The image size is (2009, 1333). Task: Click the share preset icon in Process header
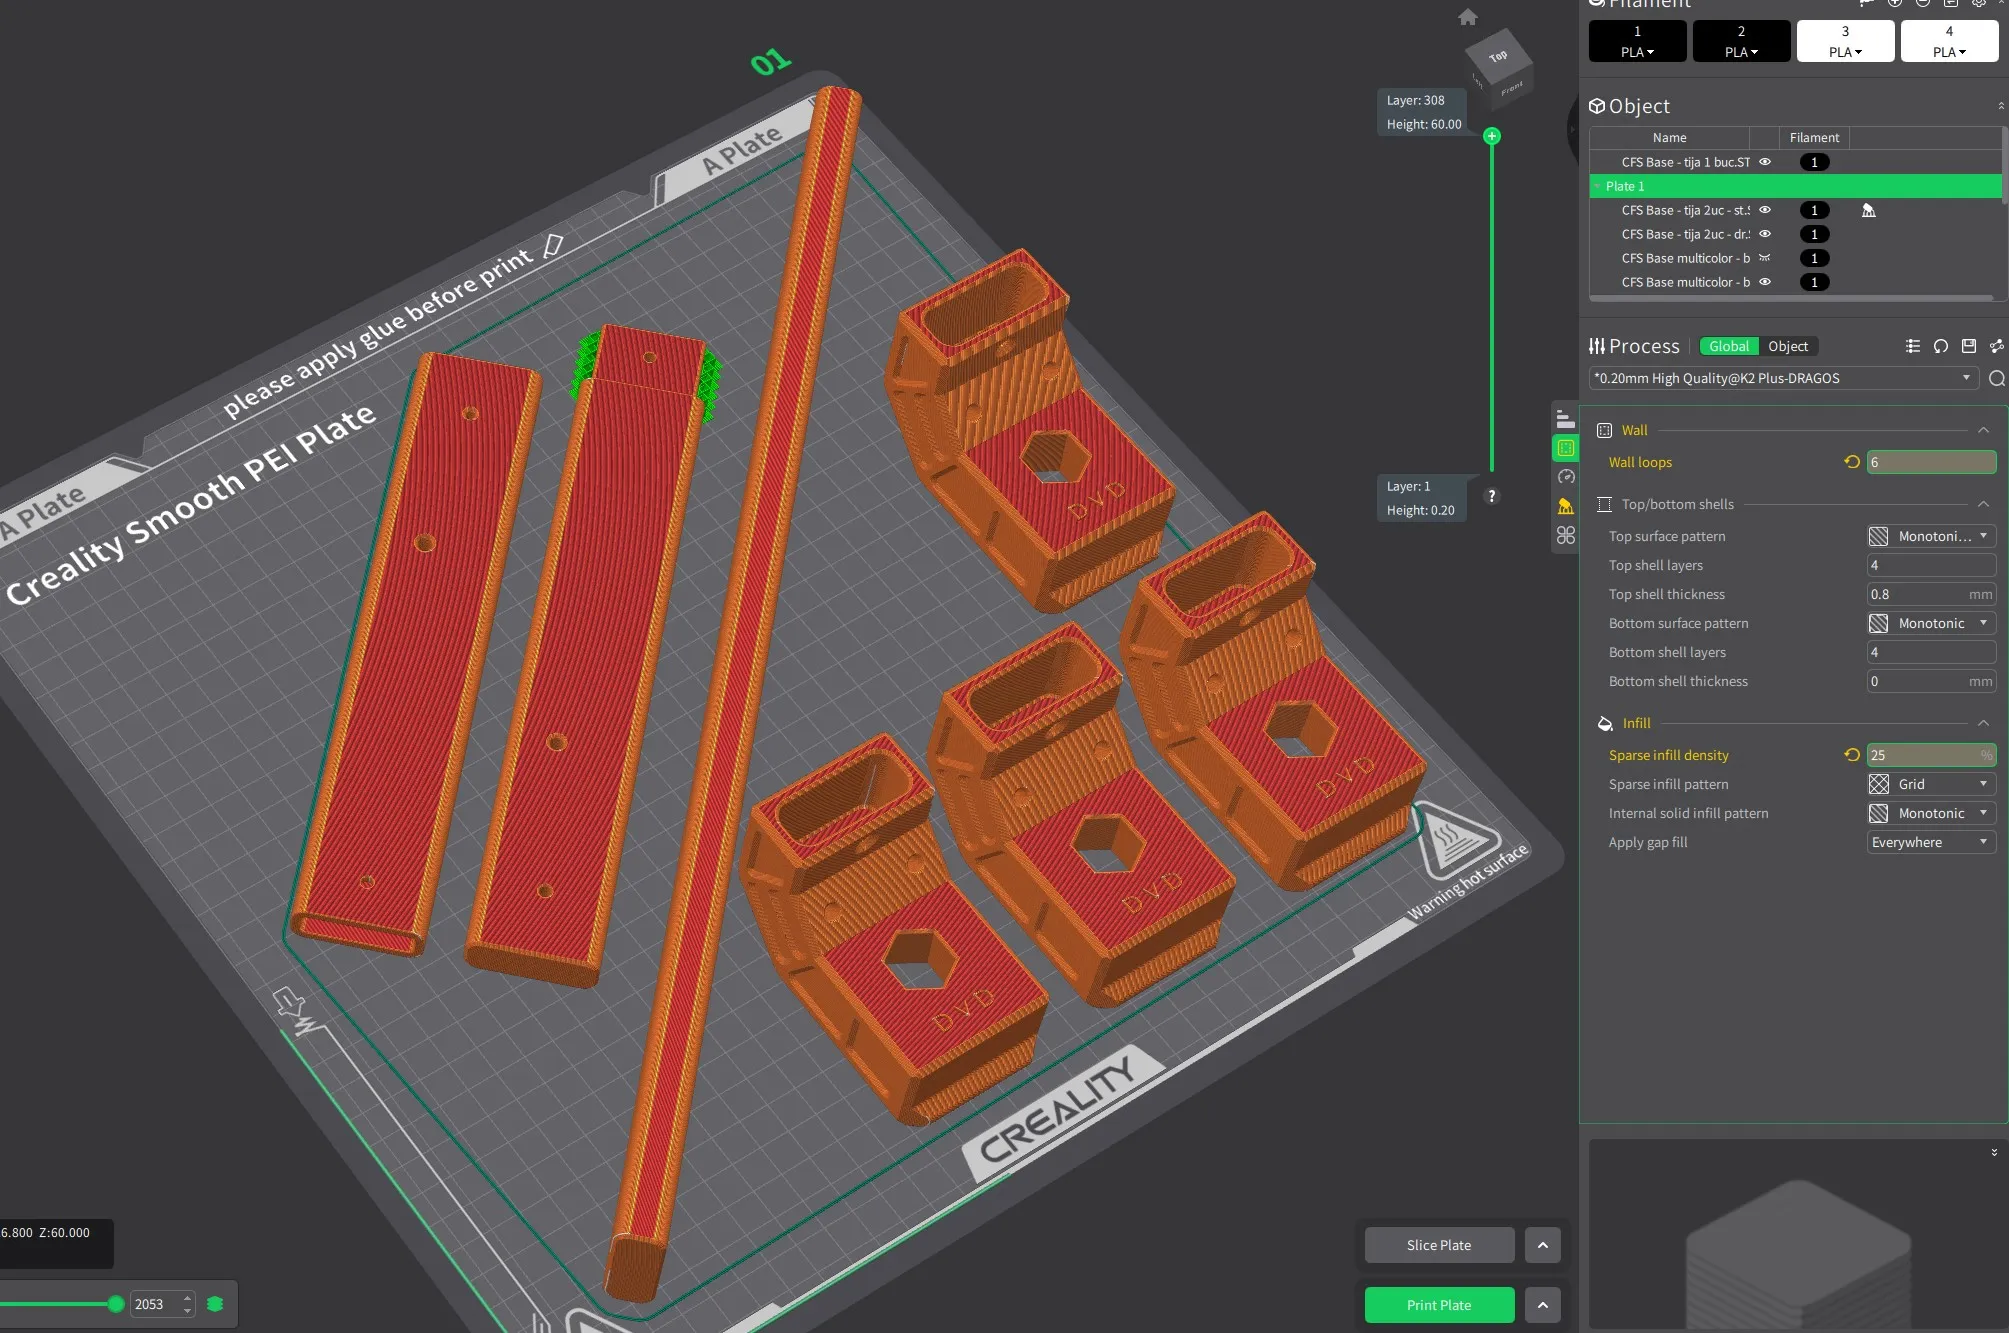click(x=1996, y=346)
